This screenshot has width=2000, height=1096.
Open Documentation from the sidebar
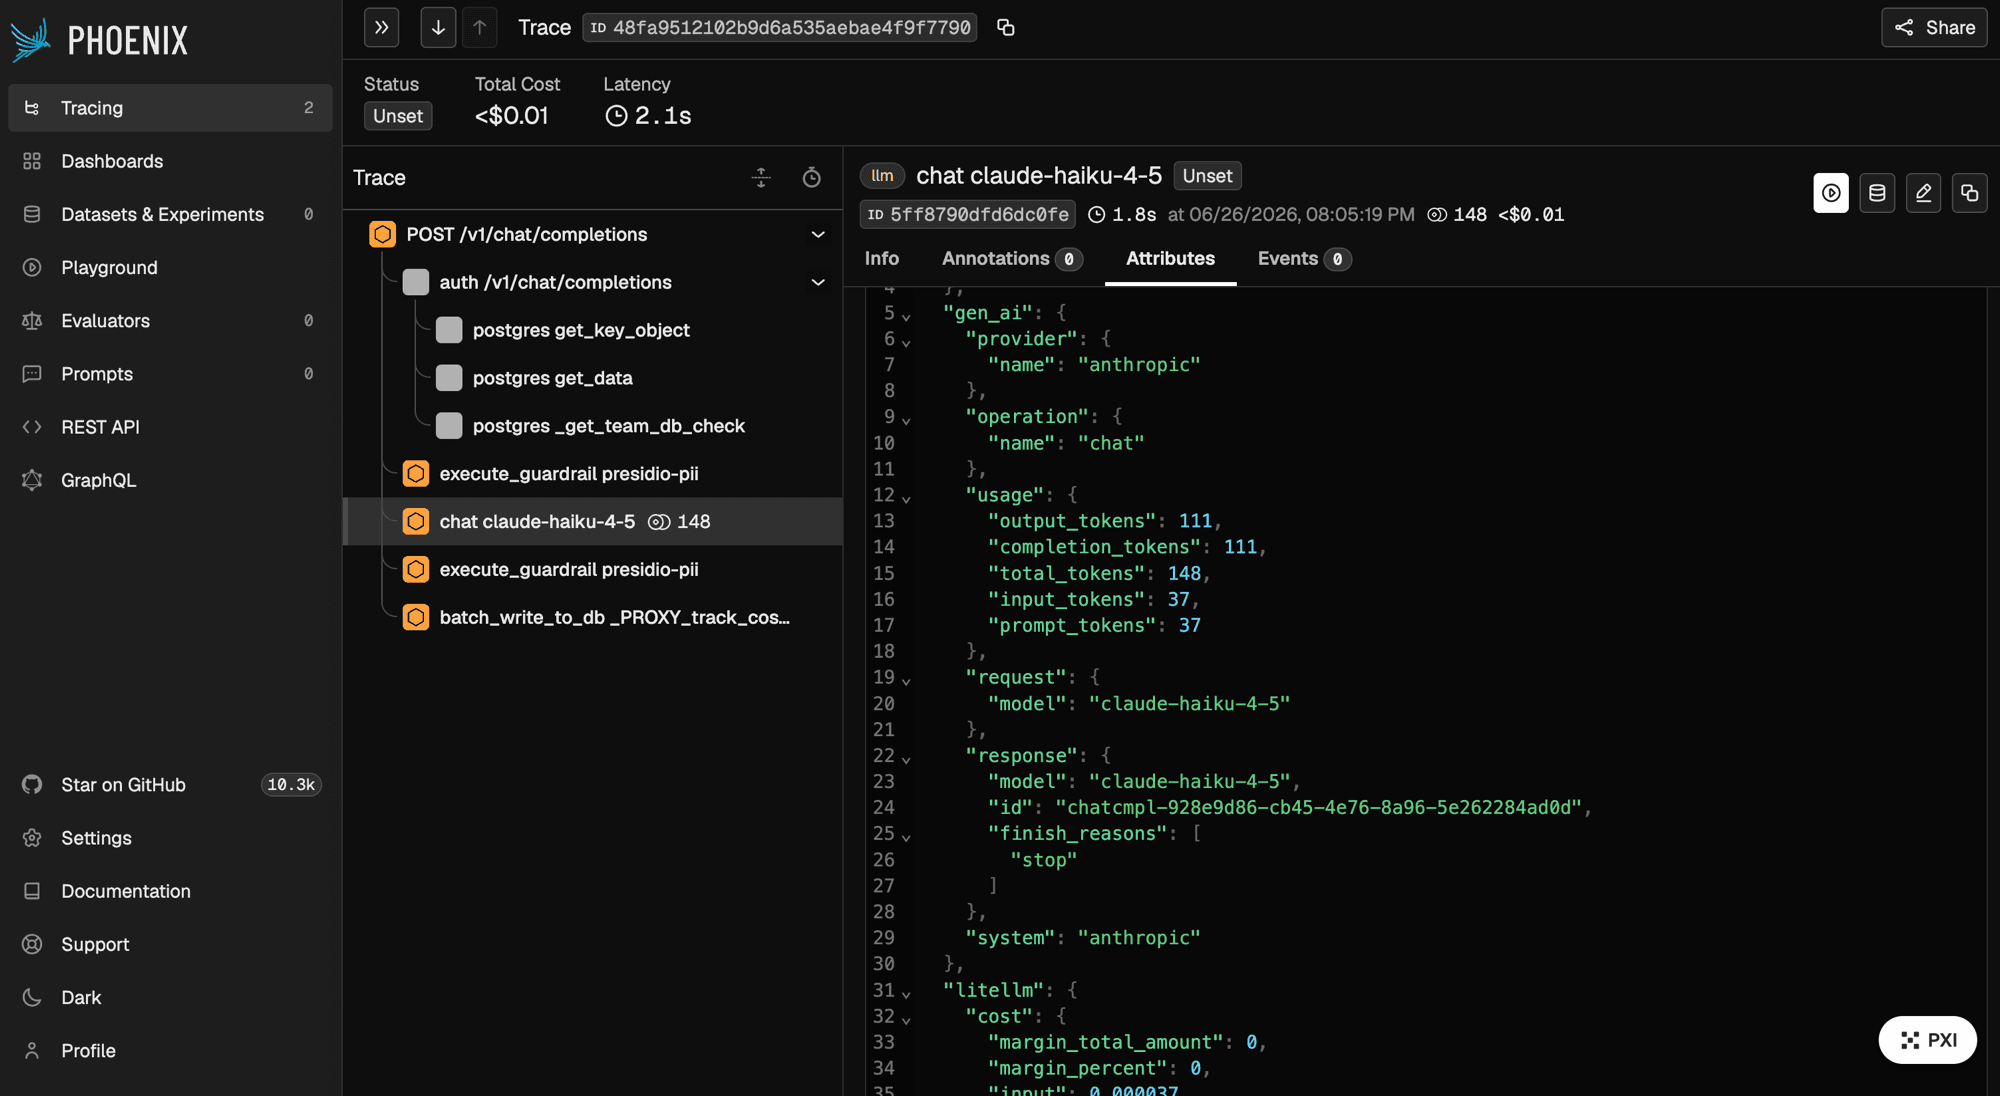pyautogui.click(x=170, y=890)
